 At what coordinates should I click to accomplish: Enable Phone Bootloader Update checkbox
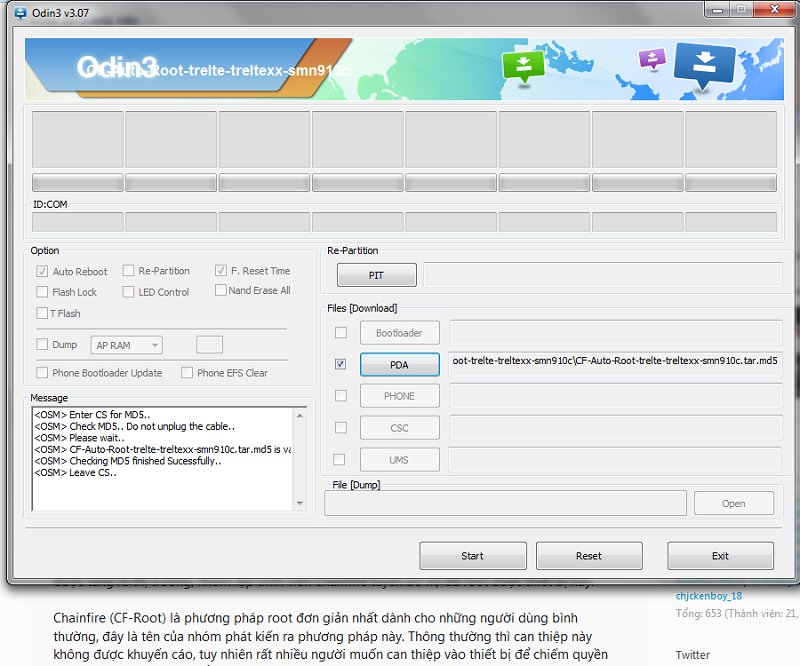tap(42, 373)
